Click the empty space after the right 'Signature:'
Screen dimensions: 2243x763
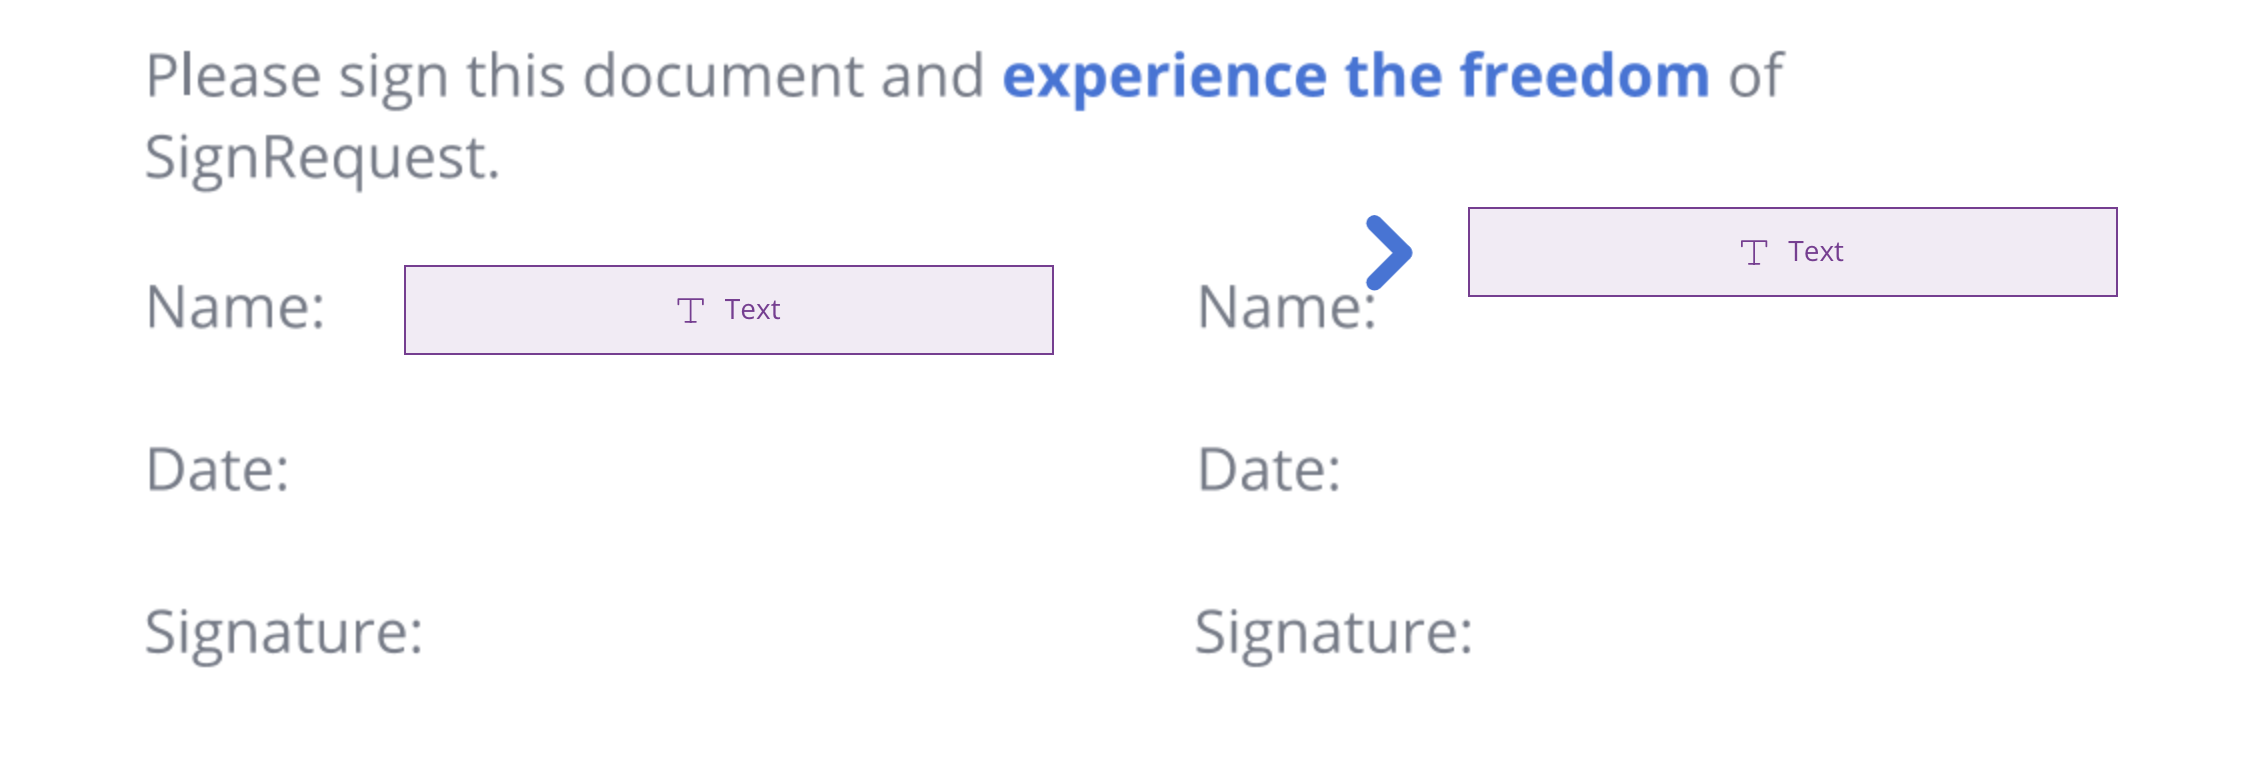[x=1800, y=633]
